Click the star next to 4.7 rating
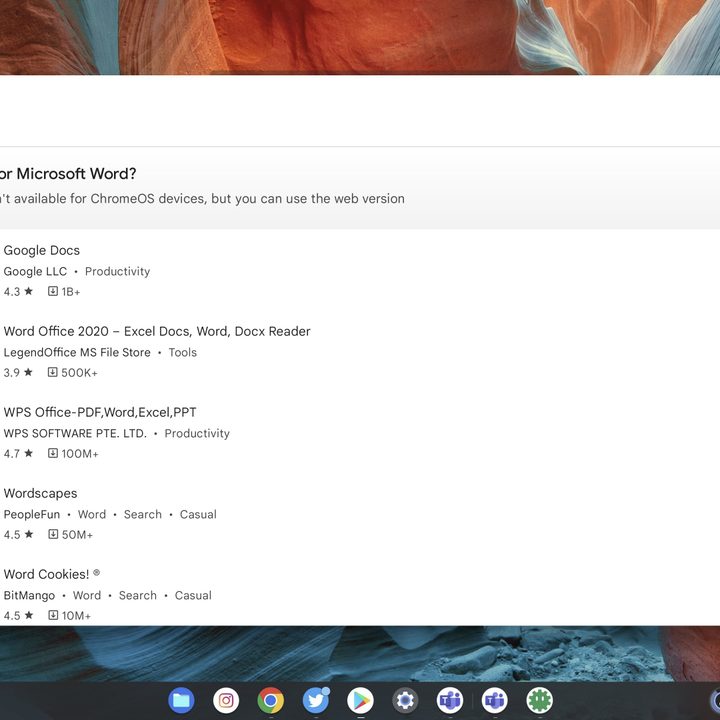Screen dimensions: 720x720 tap(28, 453)
